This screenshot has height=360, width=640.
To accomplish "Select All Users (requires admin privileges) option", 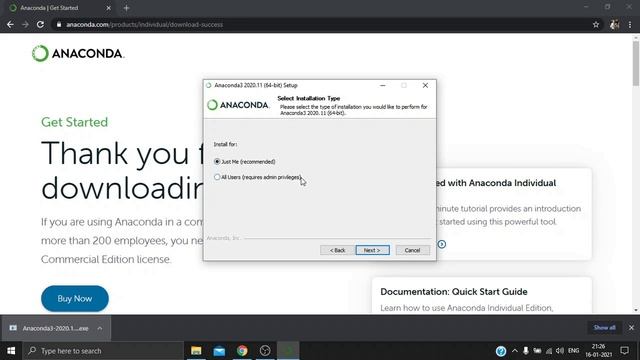I will pyautogui.click(x=217, y=177).
